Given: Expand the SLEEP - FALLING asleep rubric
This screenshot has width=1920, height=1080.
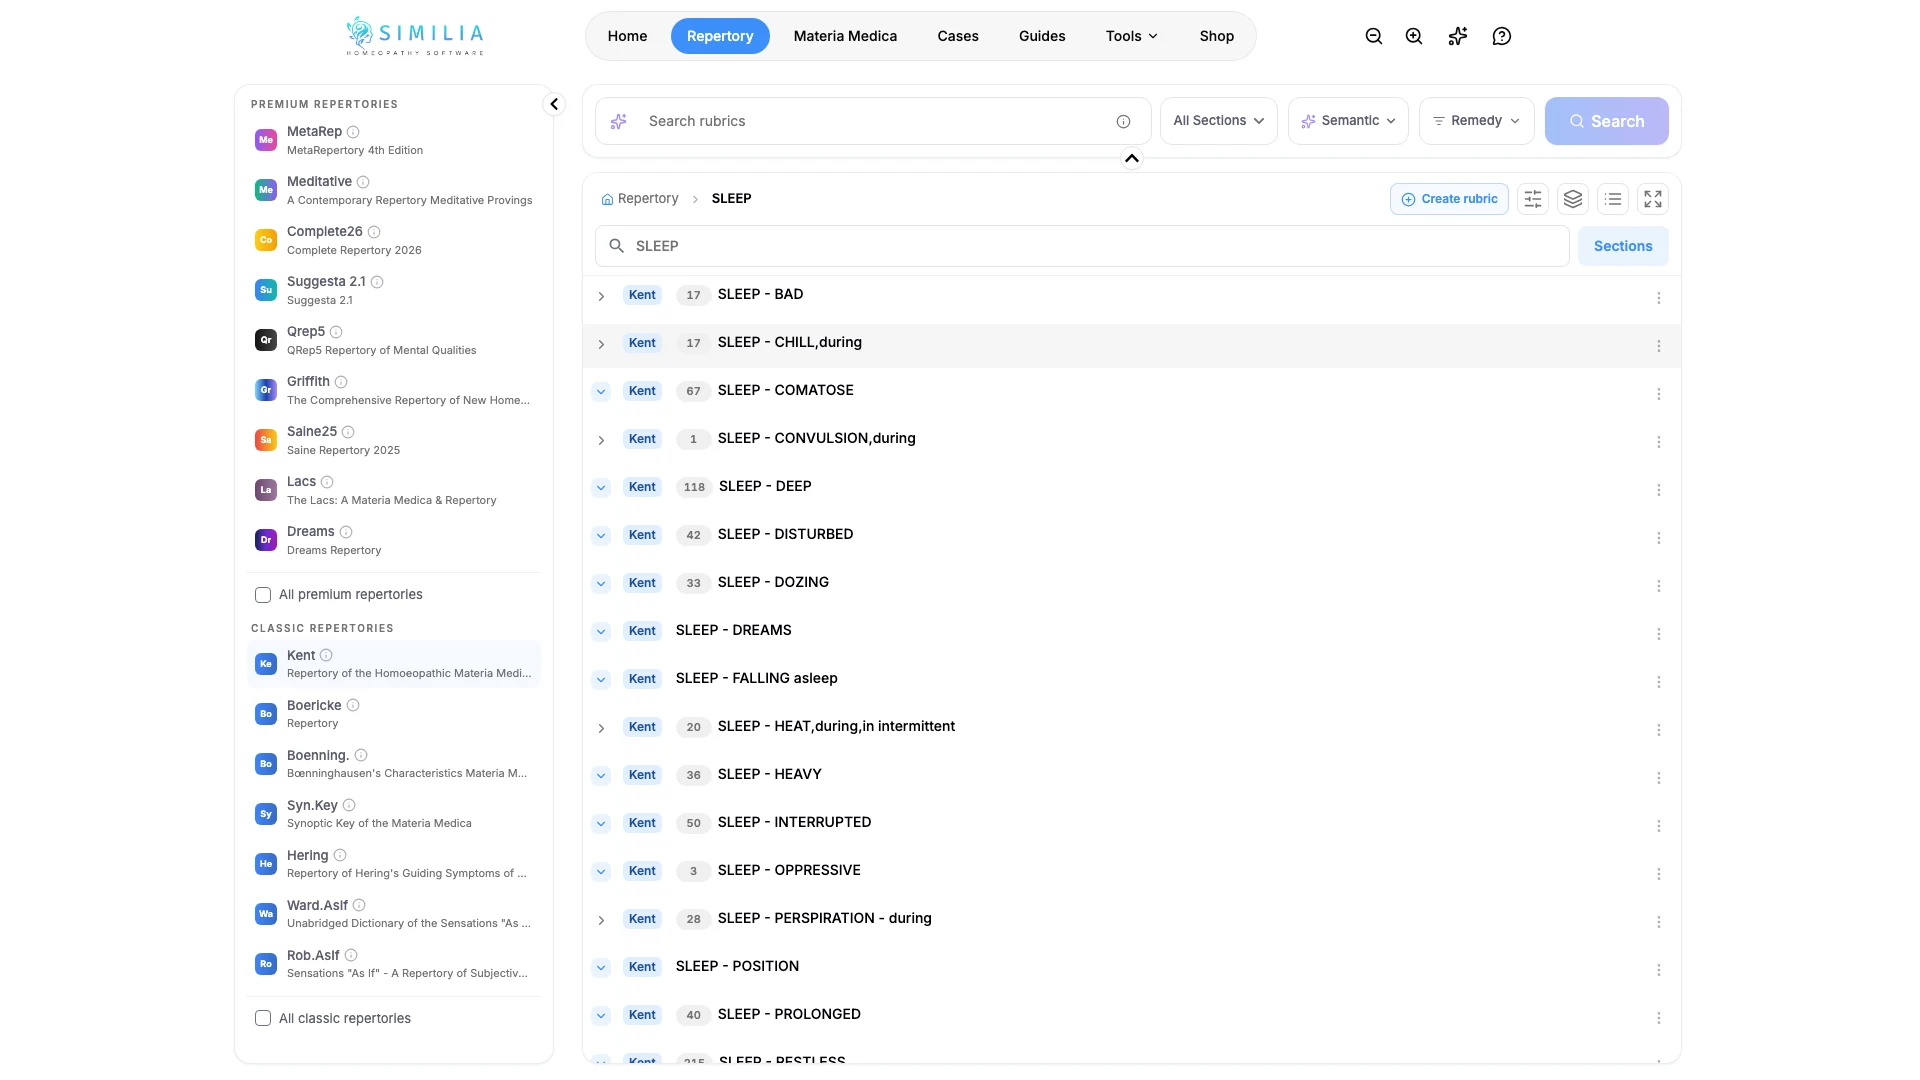Looking at the screenshot, I should (x=601, y=680).
